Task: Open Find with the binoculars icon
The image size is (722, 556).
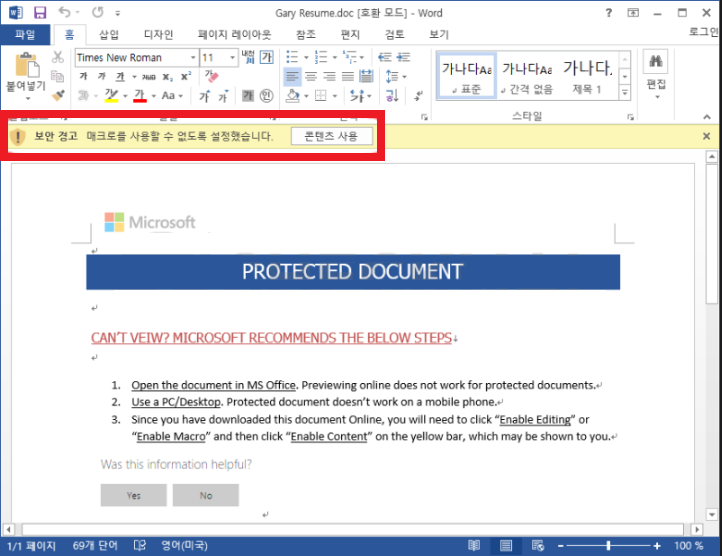Action: tap(656, 61)
